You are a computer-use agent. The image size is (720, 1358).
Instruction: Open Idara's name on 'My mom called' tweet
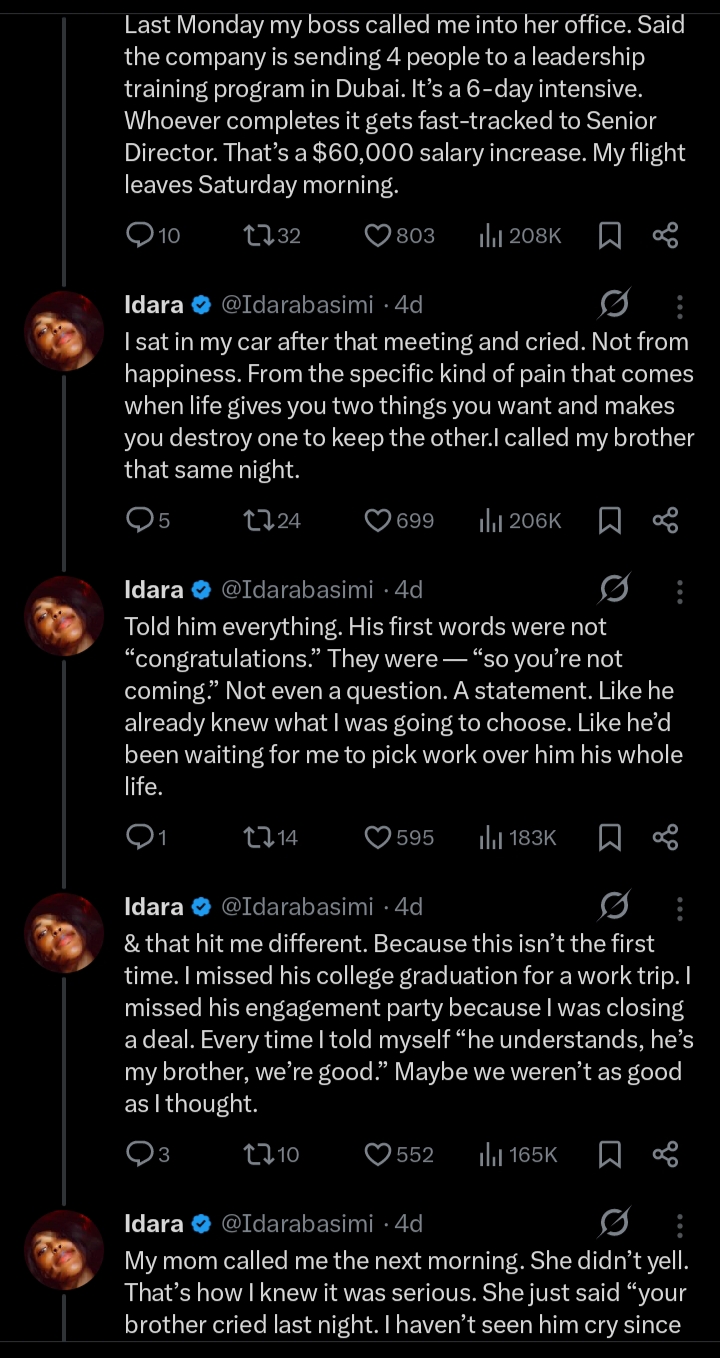click(154, 1224)
